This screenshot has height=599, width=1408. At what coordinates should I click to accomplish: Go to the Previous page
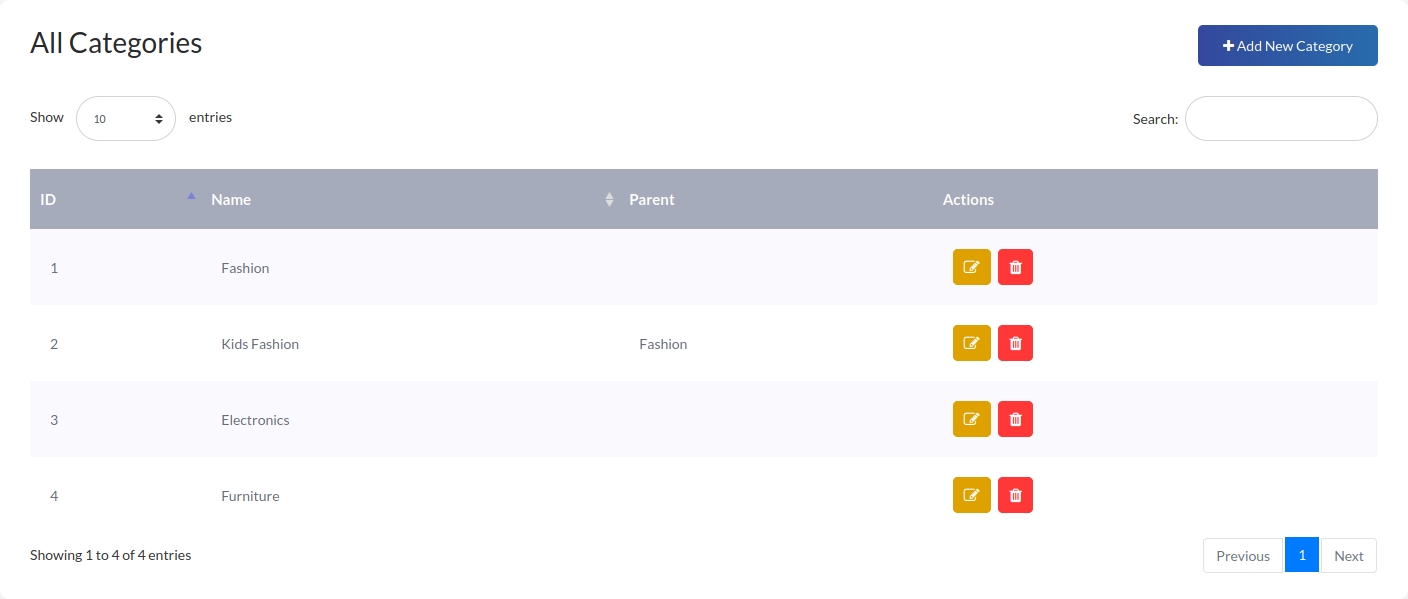[1243, 556]
